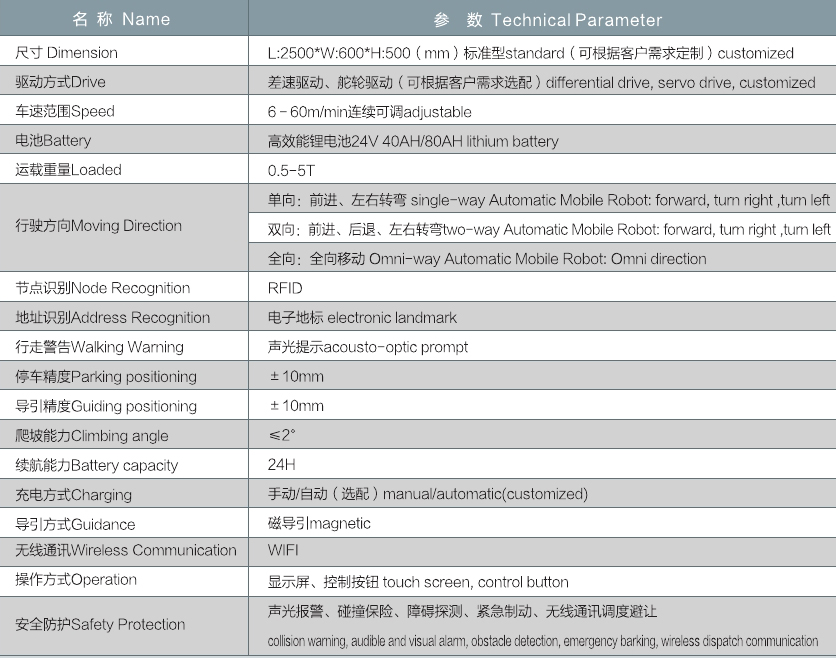
Task: Click the WIFI wireless communication value
Action: click(x=283, y=550)
